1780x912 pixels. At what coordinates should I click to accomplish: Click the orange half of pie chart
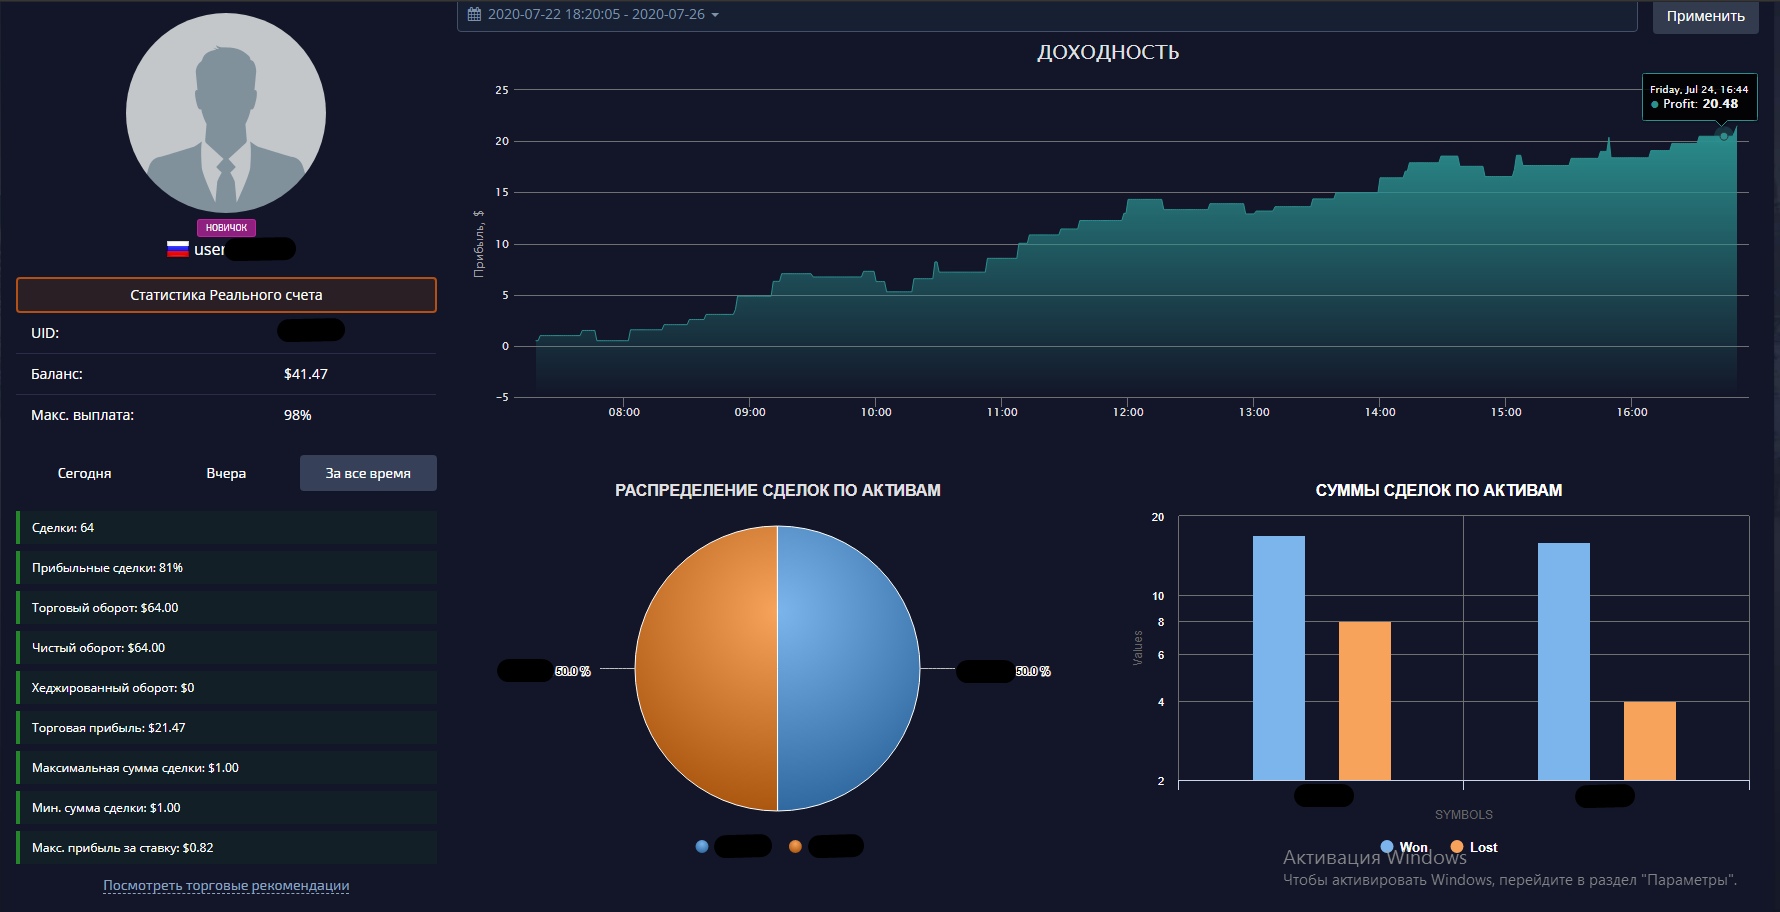706,668
